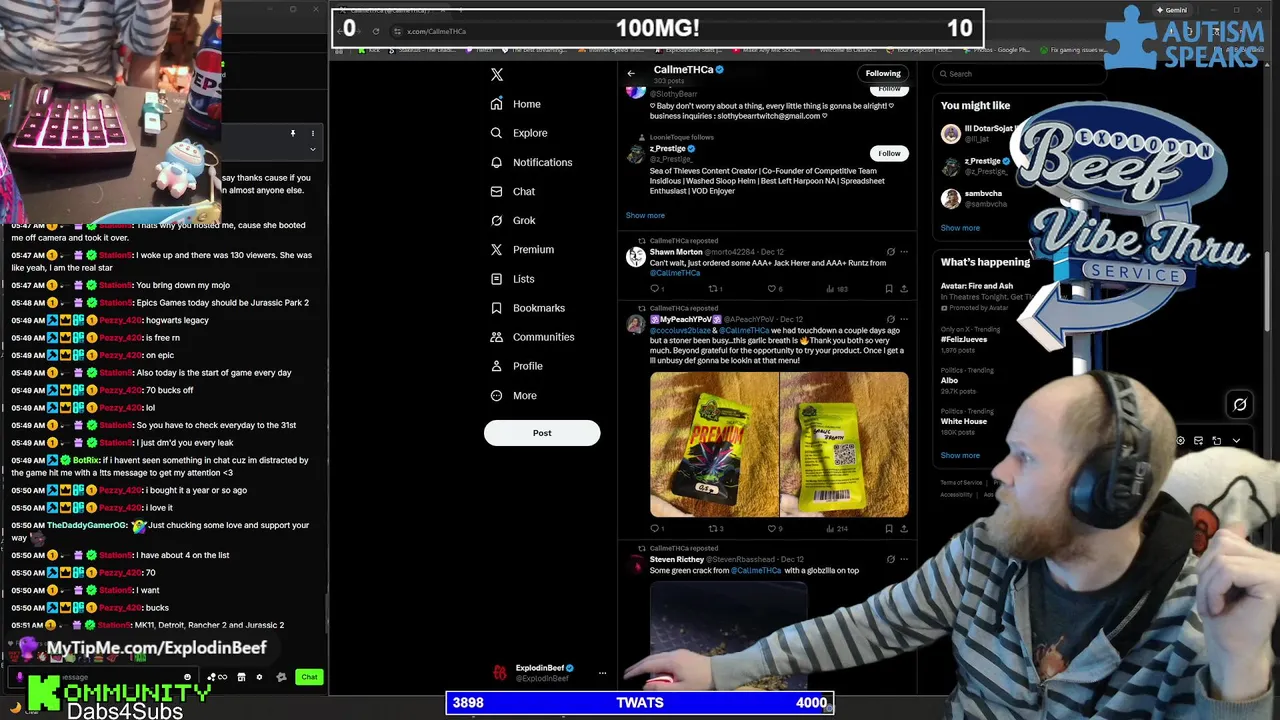Go back with the profile back arrow
This screenshot has height=720, width=1280.
click(x=631, y=73)
